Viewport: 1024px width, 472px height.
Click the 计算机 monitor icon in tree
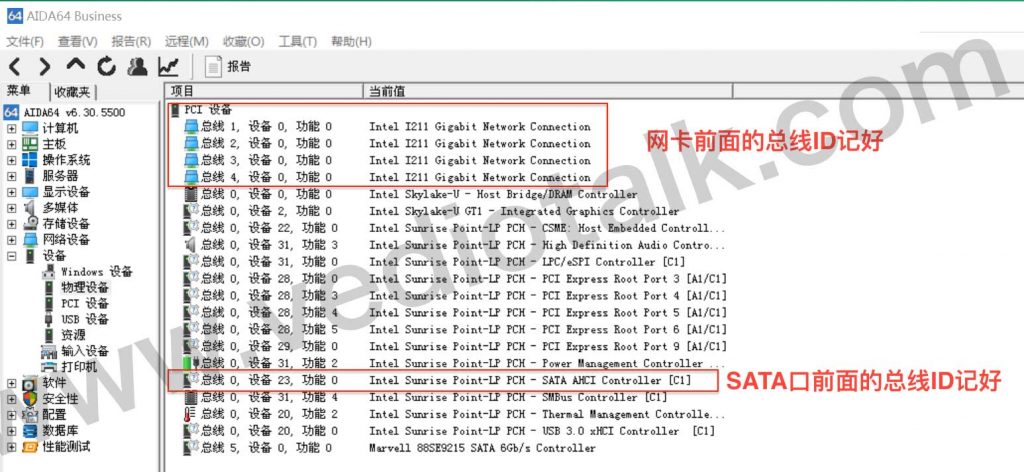[30, 129]
